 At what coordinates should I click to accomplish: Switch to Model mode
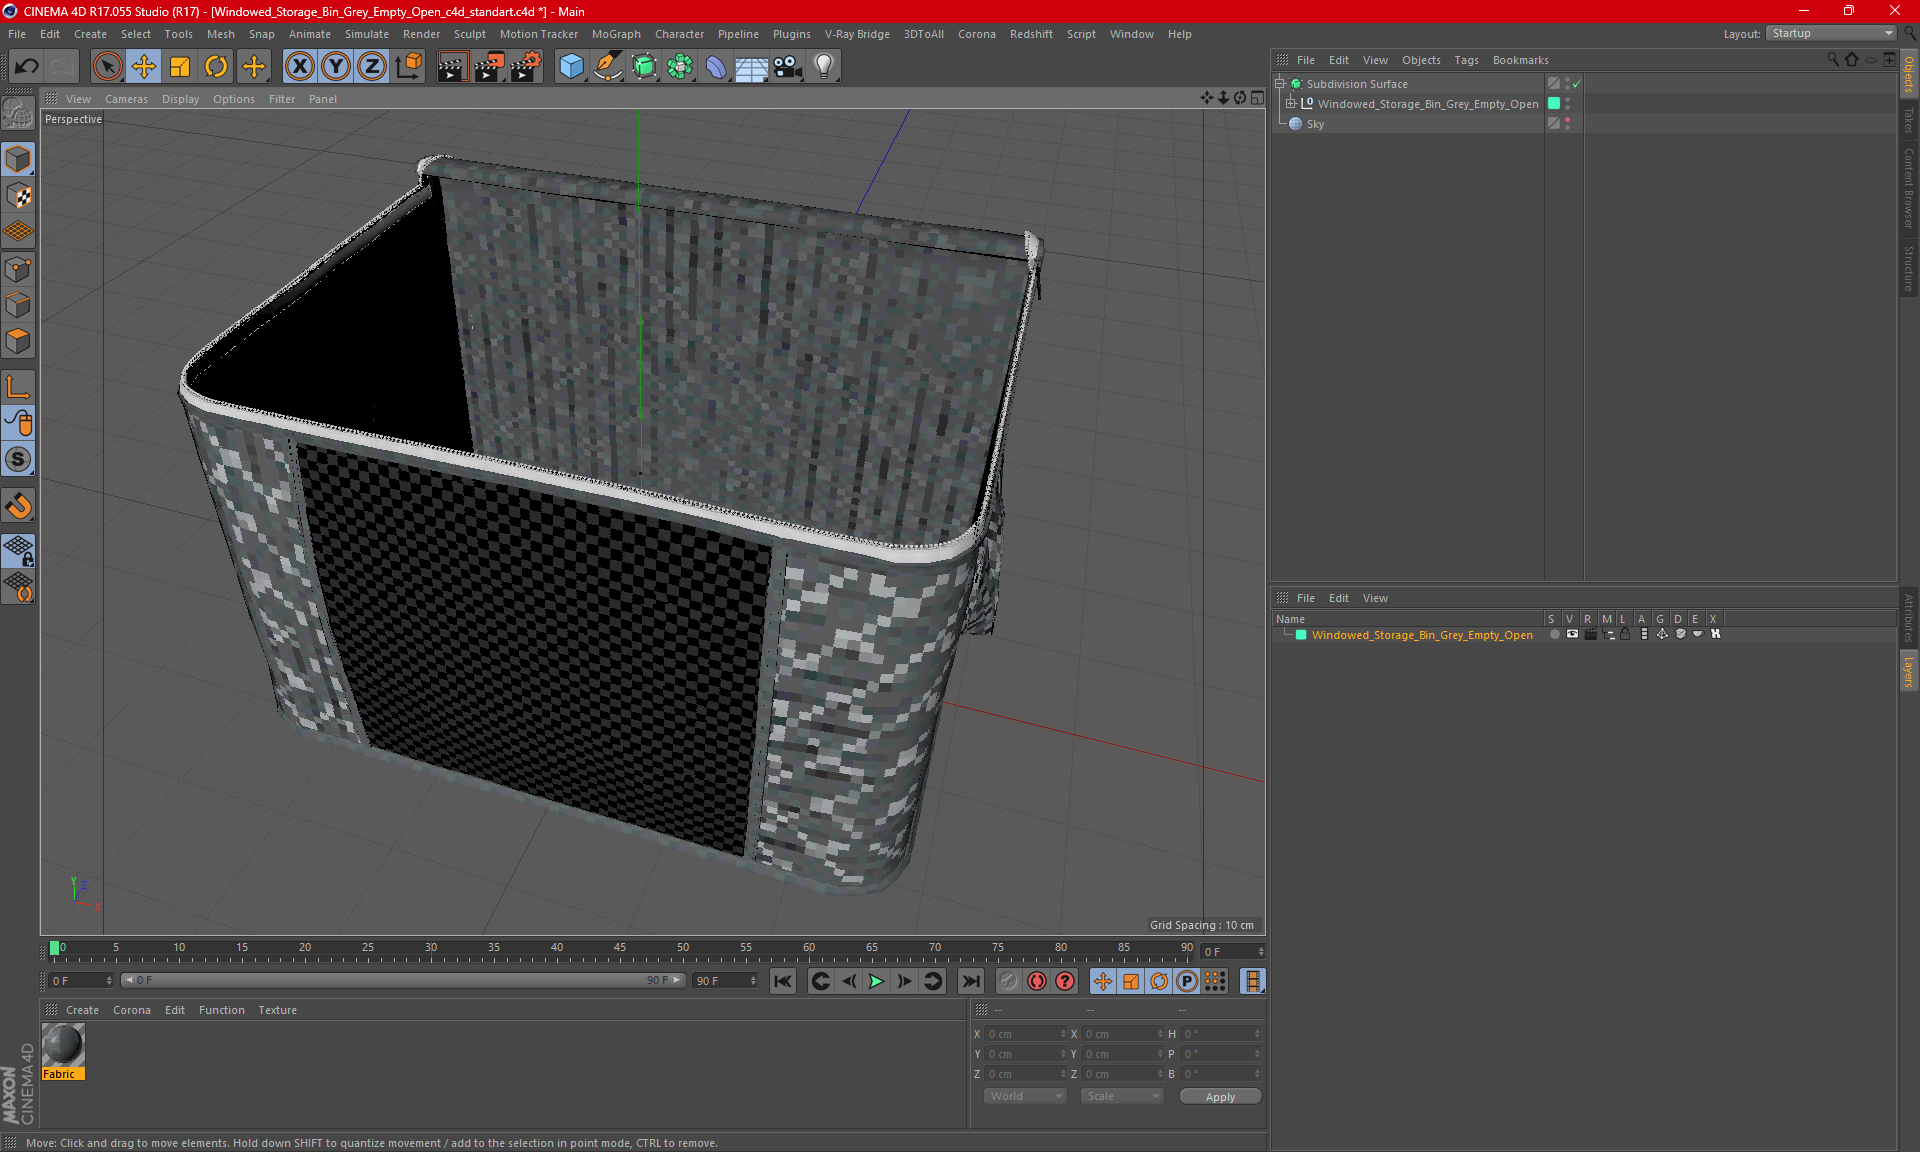pyautogui.click(x=19, y=160)
